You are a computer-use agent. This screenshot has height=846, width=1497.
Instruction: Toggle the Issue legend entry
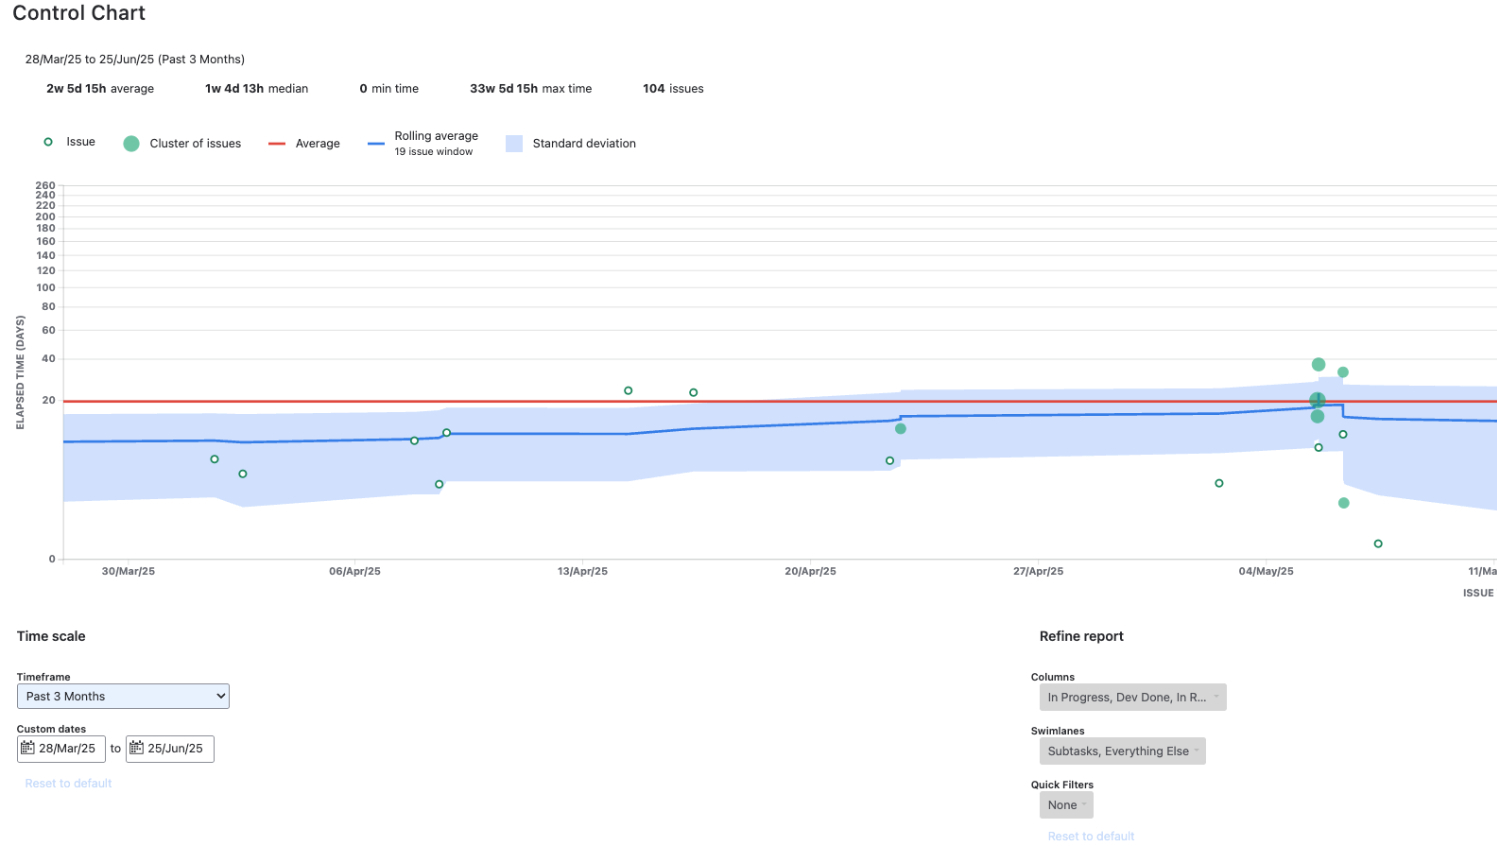click(47, 142)
